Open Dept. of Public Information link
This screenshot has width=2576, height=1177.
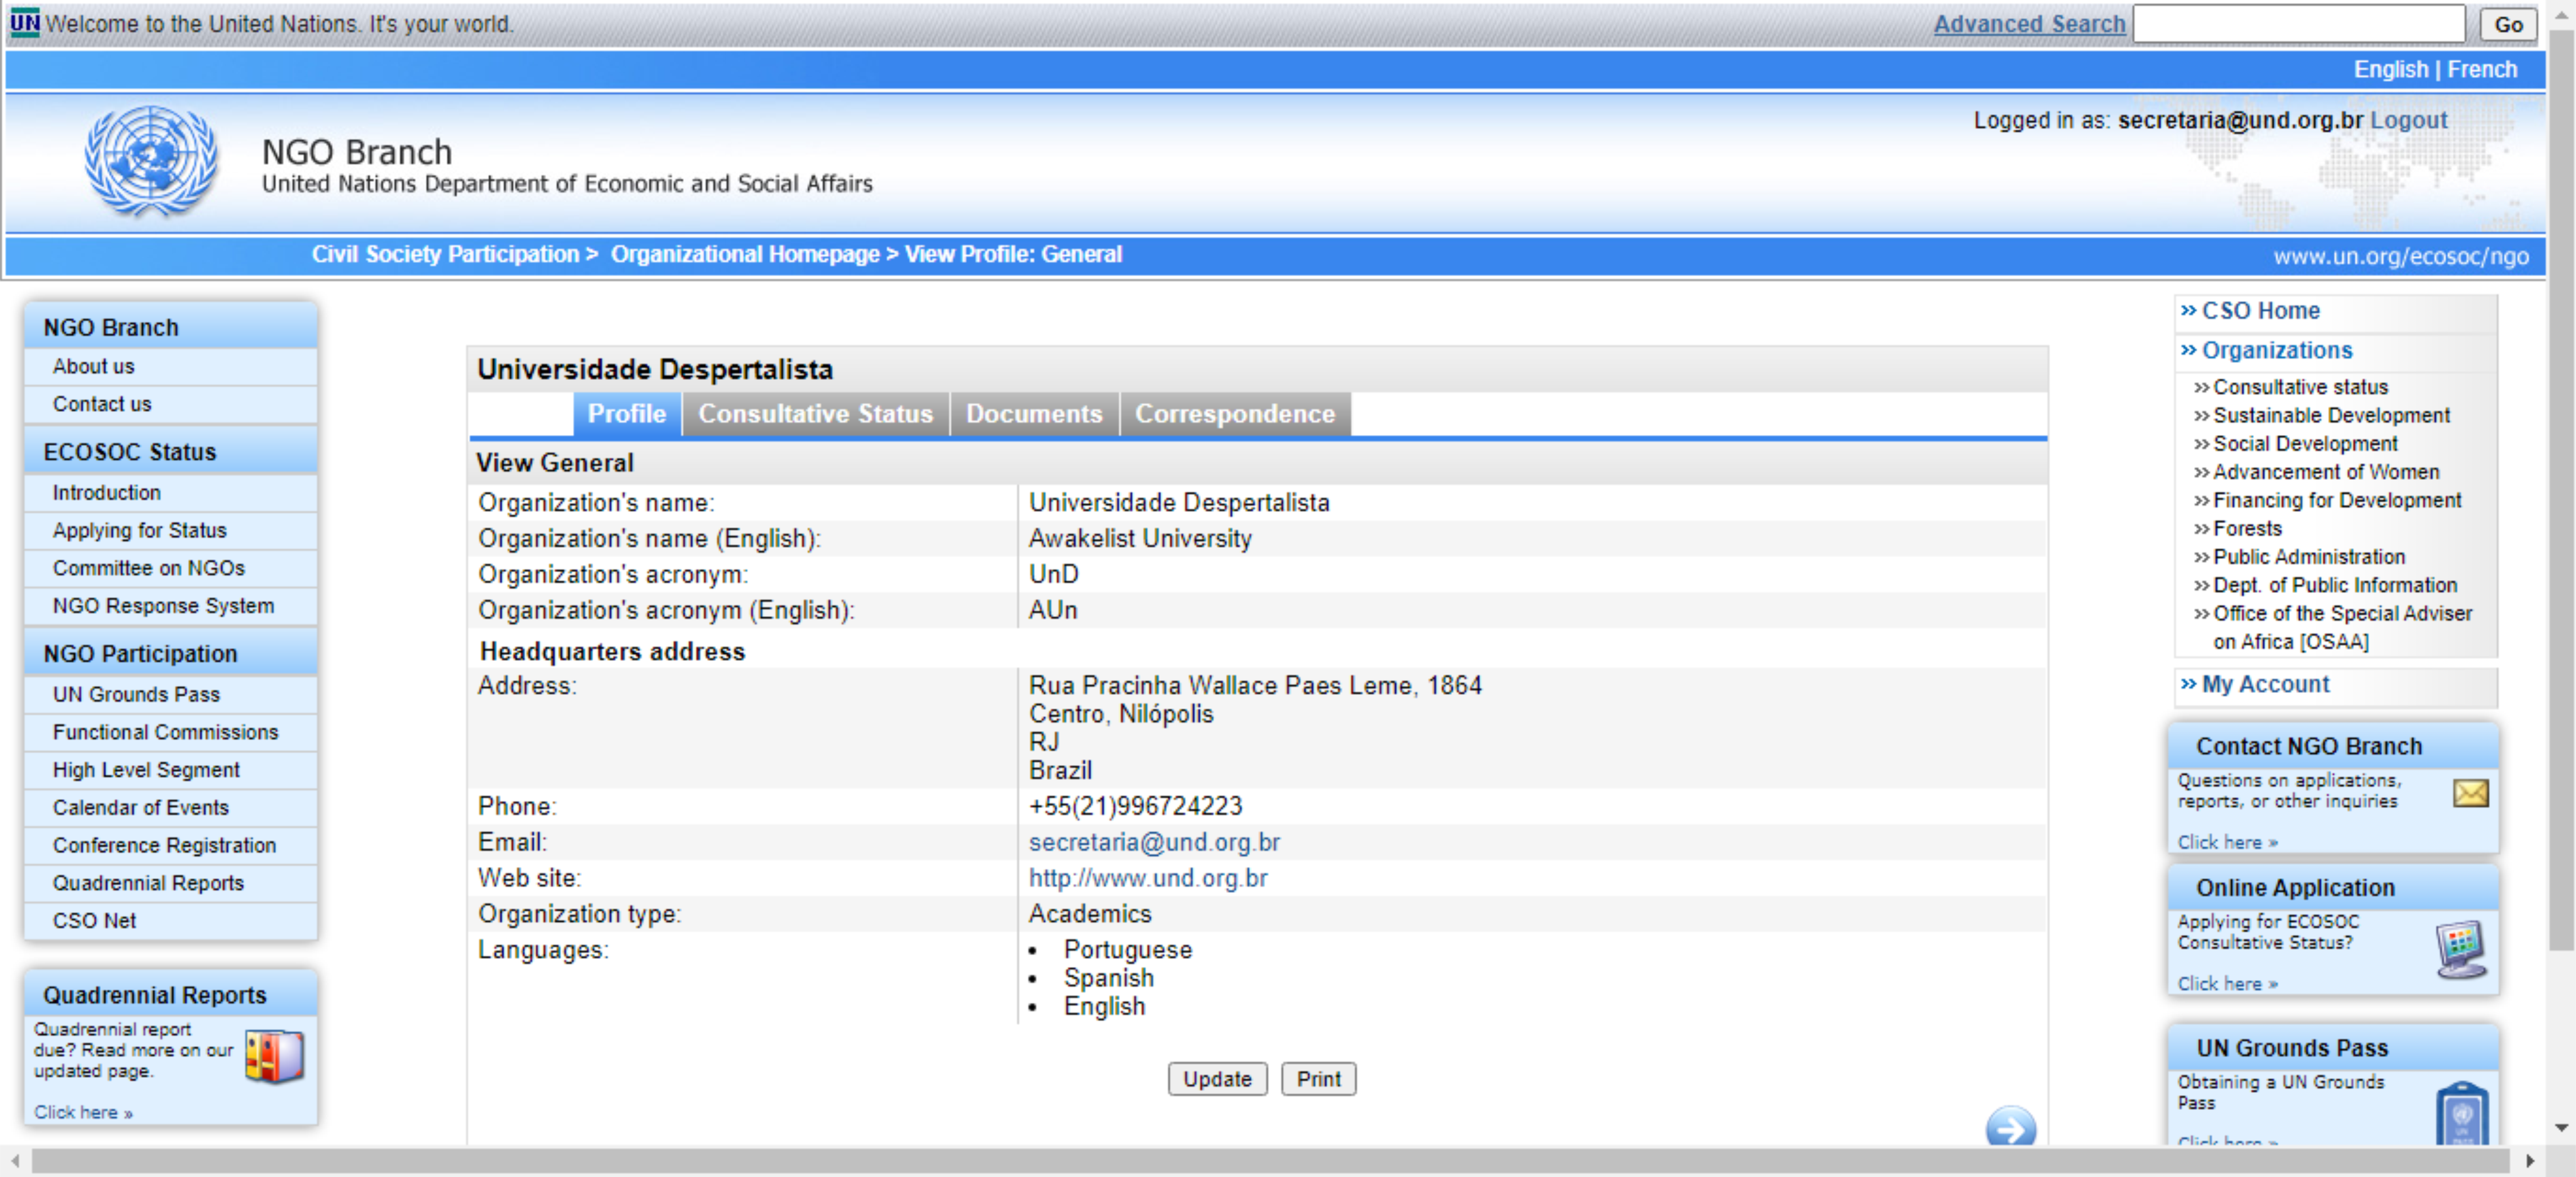(2334, 585)
